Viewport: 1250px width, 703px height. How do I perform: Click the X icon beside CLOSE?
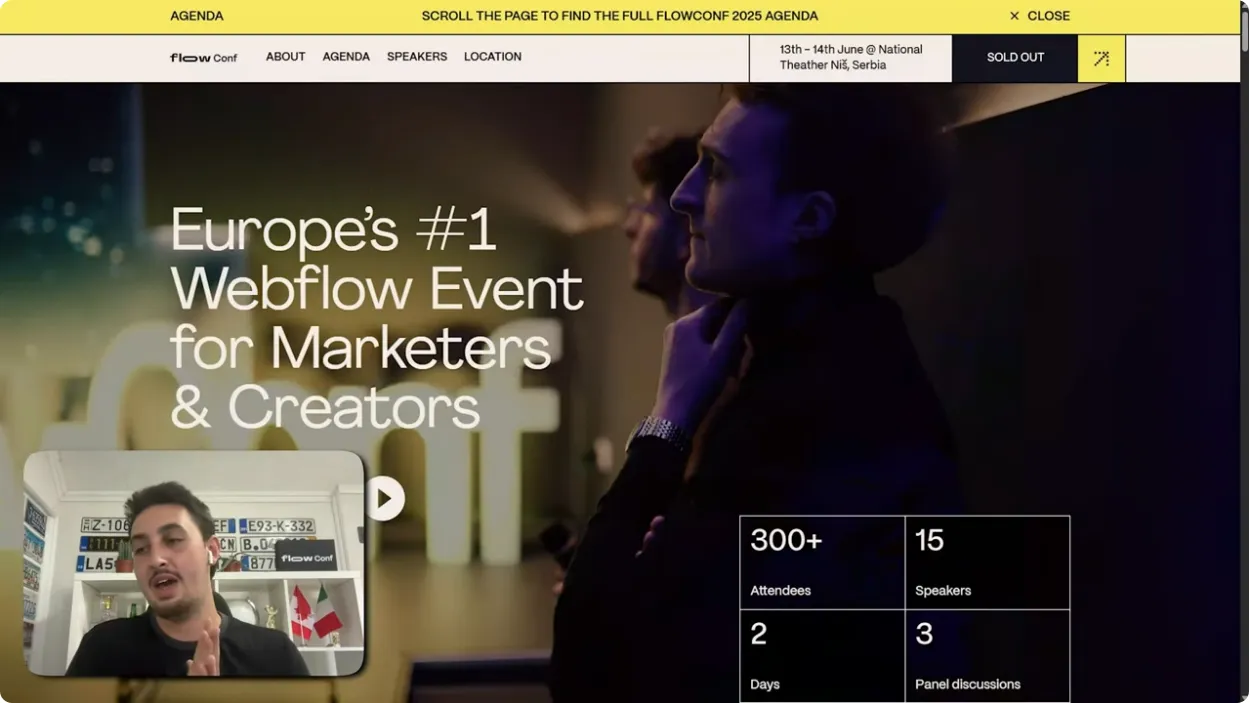tap(1014, 16)
